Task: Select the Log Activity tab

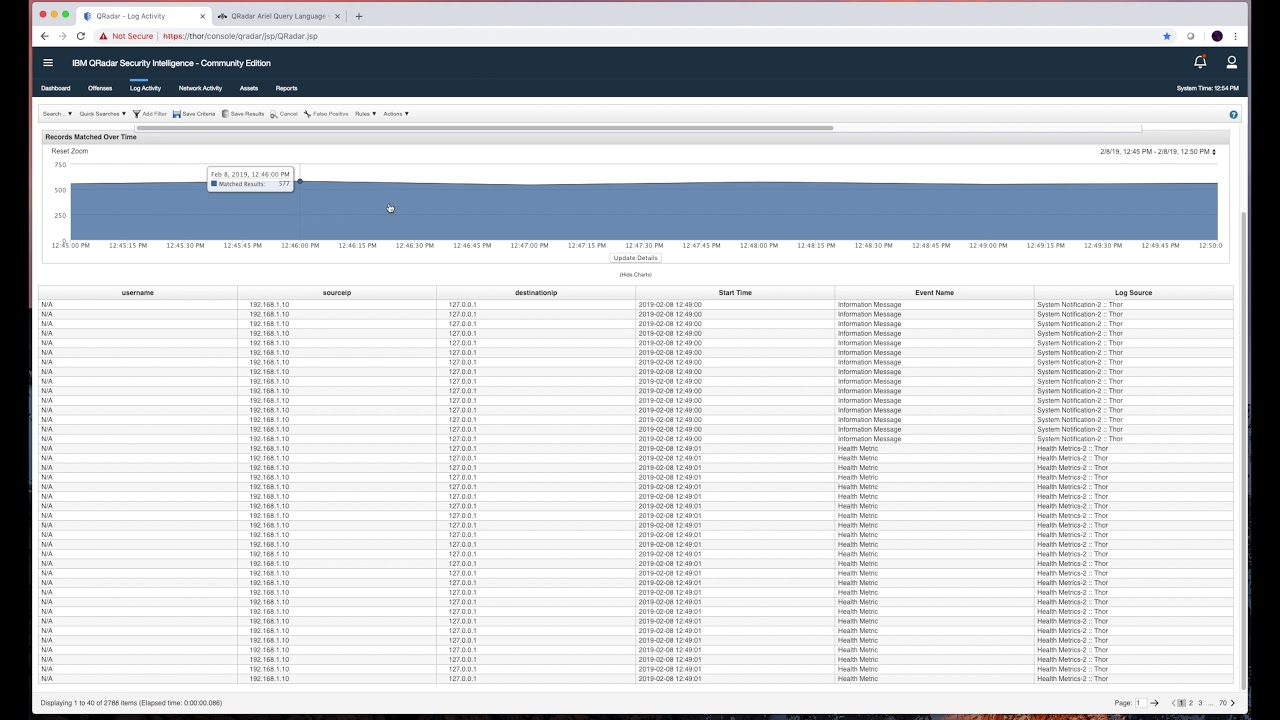Action: click(x=145, y=88)
